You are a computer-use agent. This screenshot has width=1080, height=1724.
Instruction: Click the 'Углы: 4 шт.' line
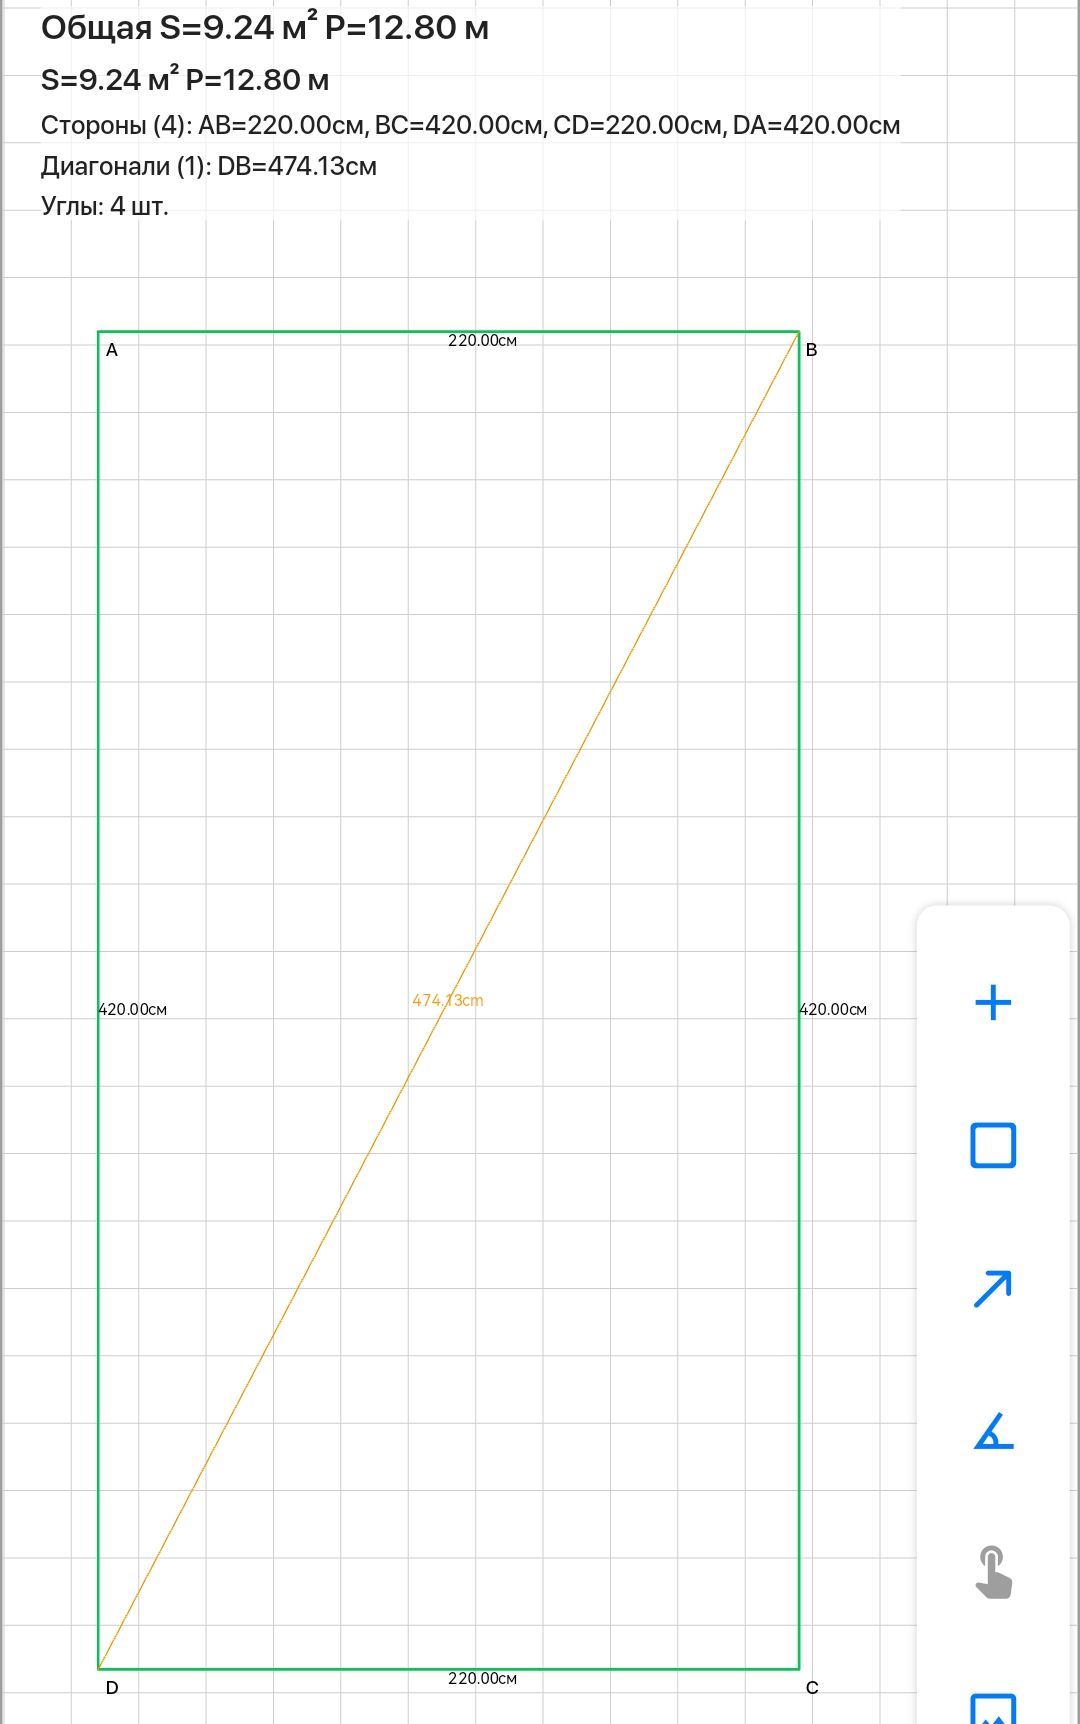pyautogui.click(x=105, y=206)
